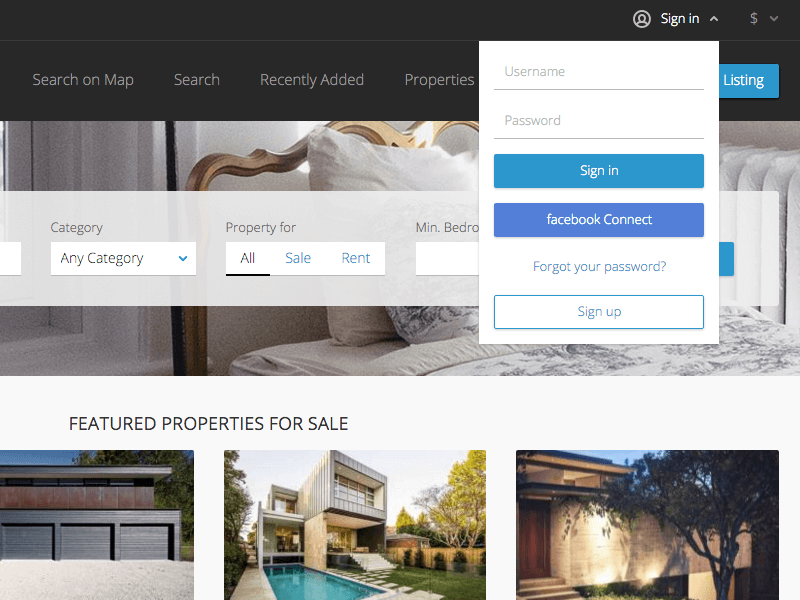
Task: Click the blue Sign in button
Action: 598,171
